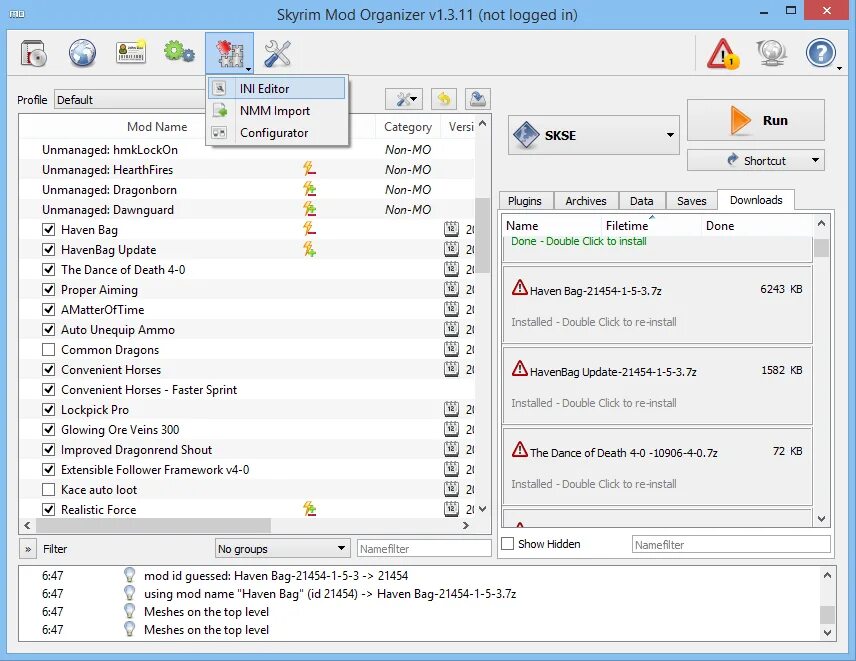The width and height of the screenshot is (856, 661).
Task: Expand the SKSE executable dropdown
Action: coord(670,135)
